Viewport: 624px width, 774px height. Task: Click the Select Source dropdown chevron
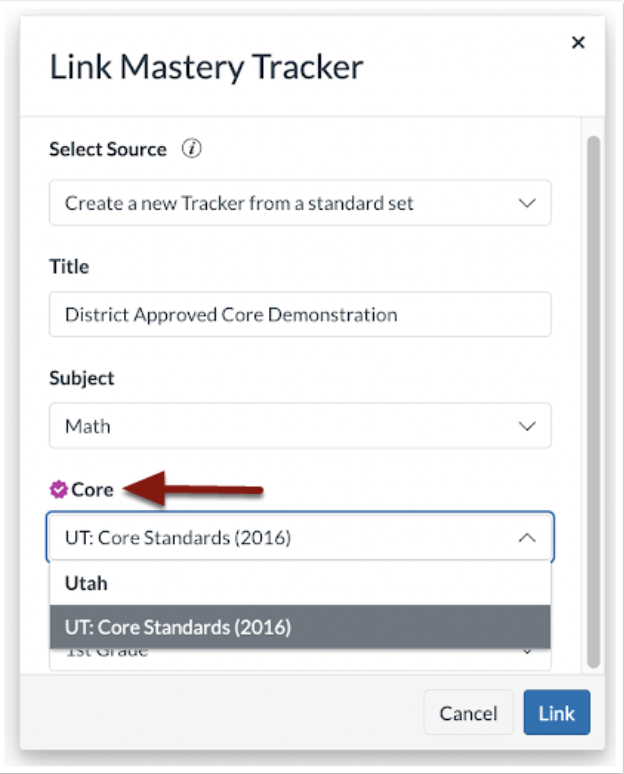[x=527, y=203]
